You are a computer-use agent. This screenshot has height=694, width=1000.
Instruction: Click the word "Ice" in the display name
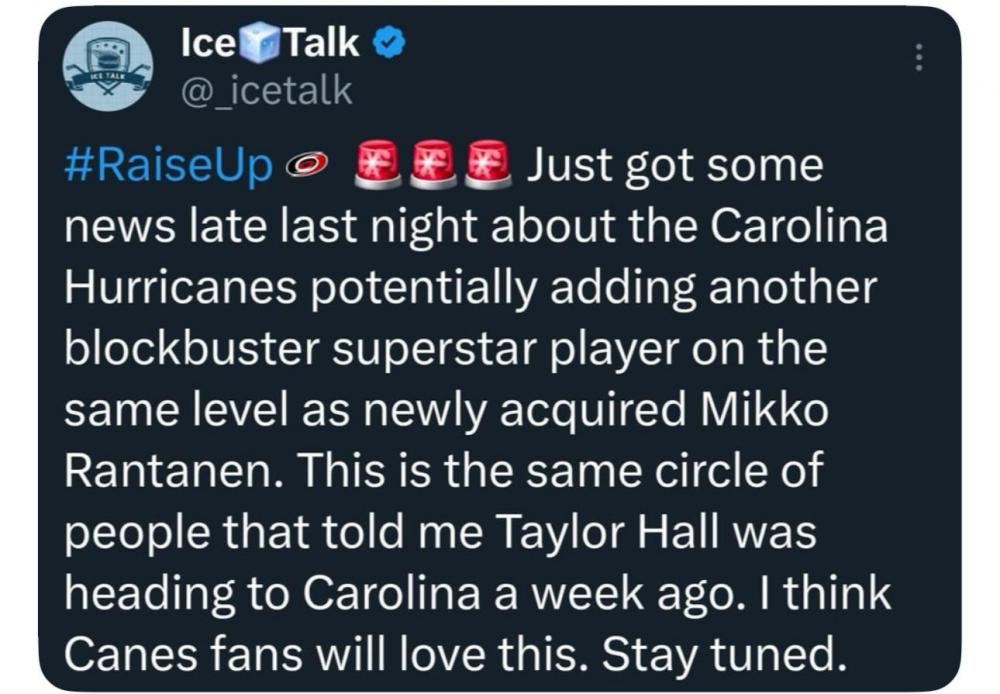pyautogui.click(x=208, y=43)
